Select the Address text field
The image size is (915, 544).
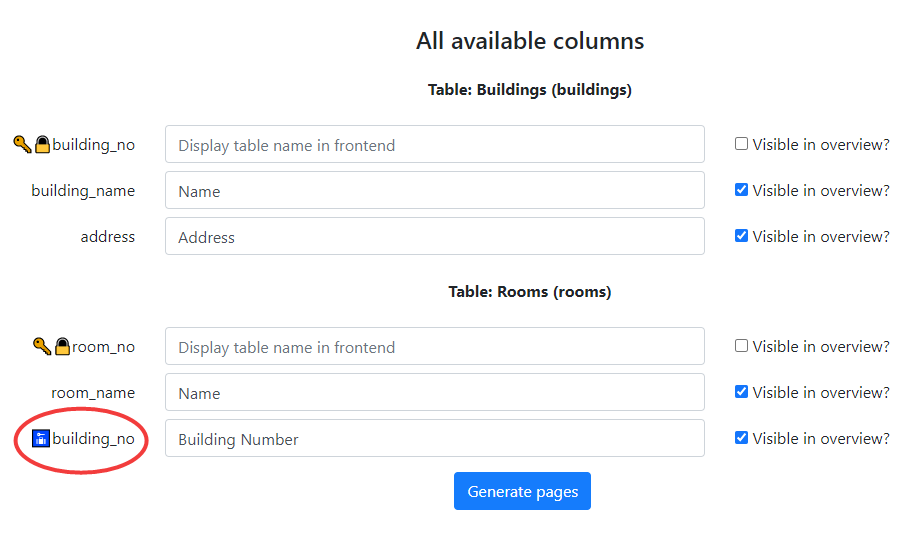pos(434,237)
